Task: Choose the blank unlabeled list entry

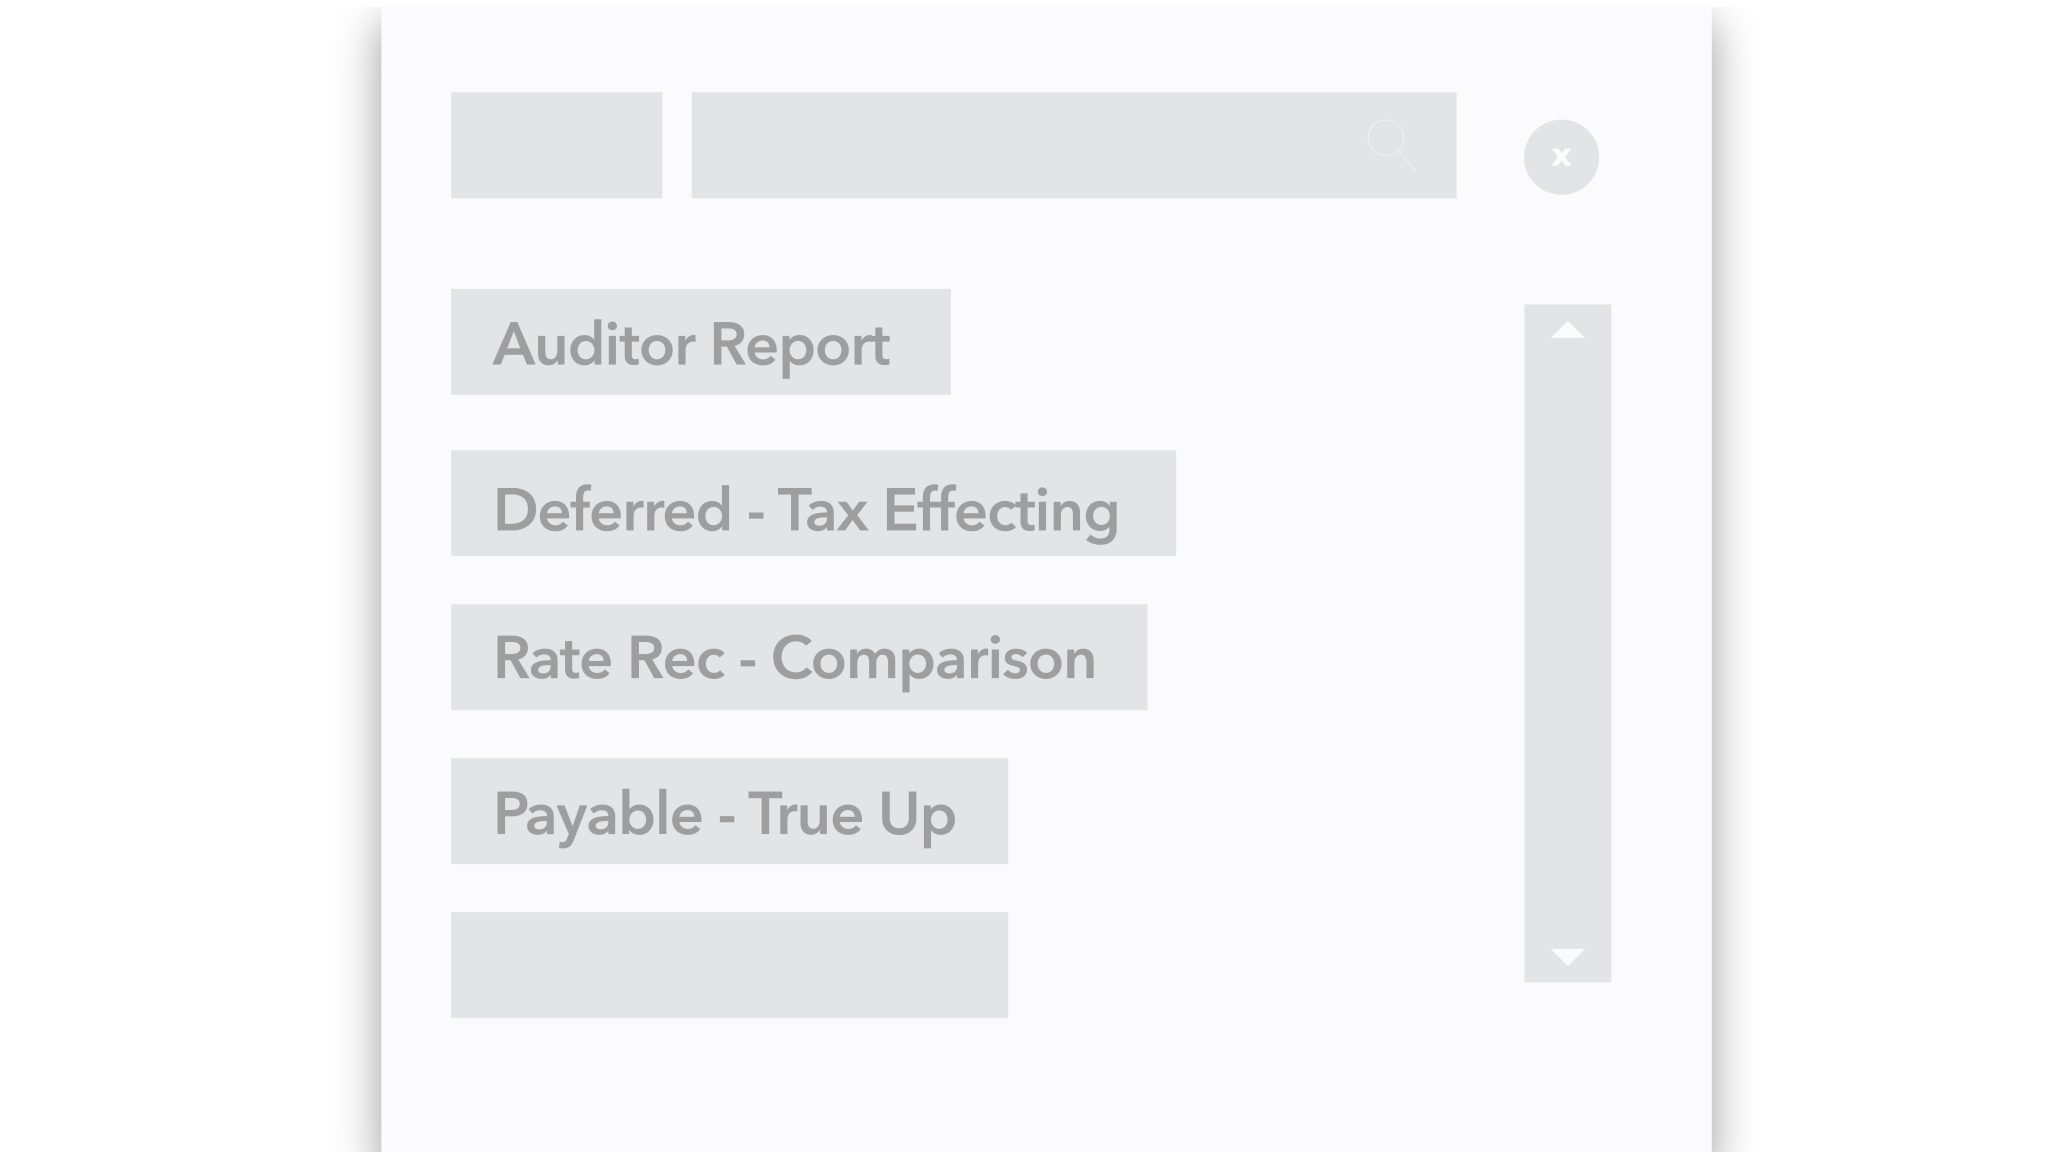Action: click(x=730, y=963)
